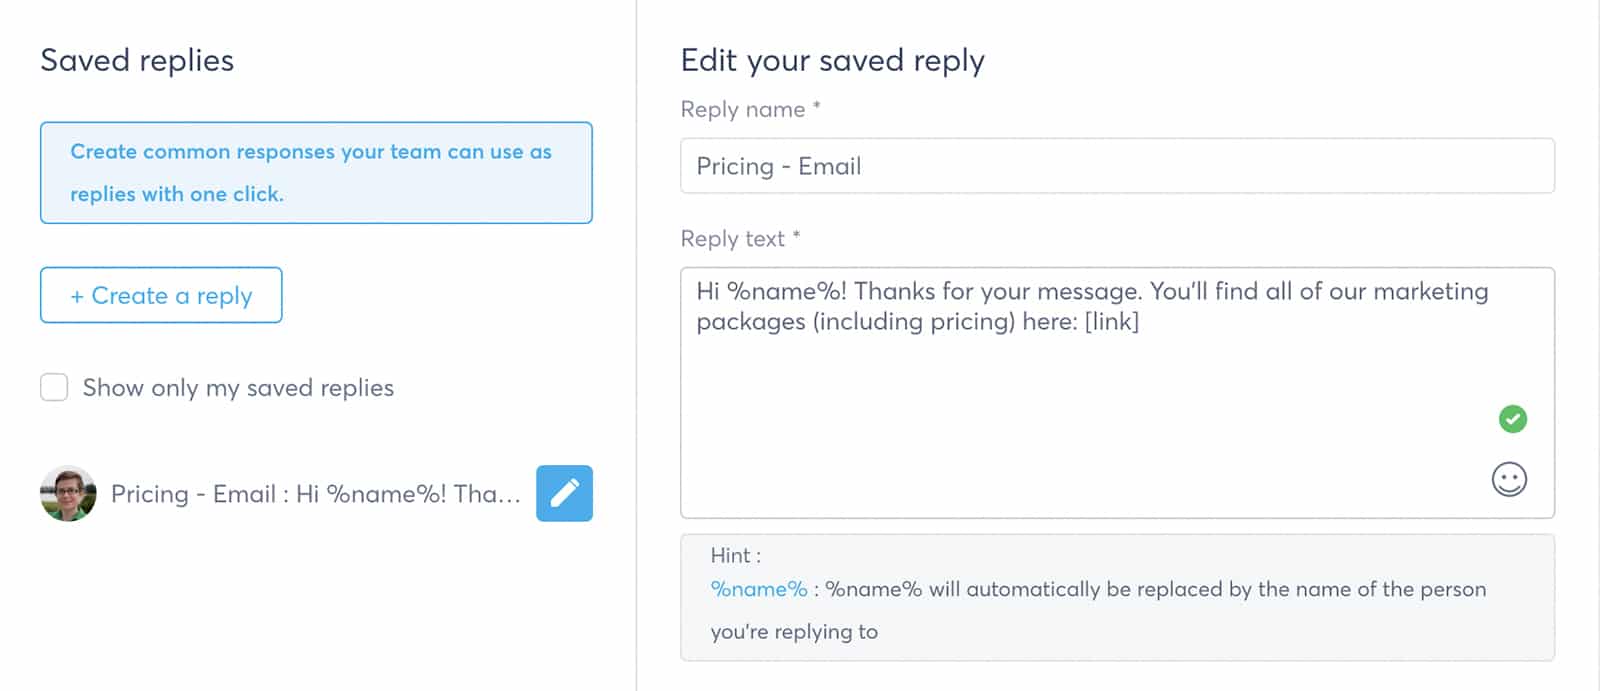Click the Reply name * label
Screen dimensions: 1600x691
(x=750, y=109)
